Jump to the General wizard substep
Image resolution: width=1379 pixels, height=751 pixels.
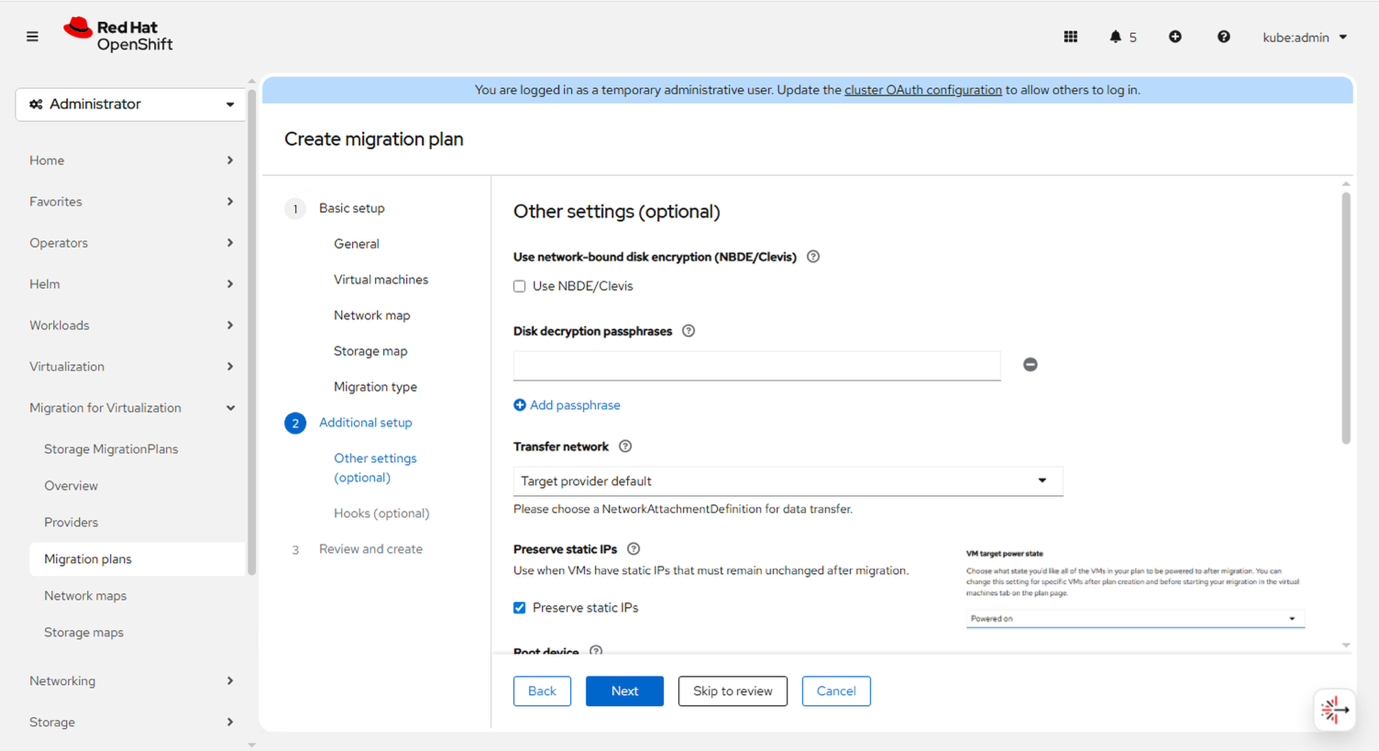point(356,244)
